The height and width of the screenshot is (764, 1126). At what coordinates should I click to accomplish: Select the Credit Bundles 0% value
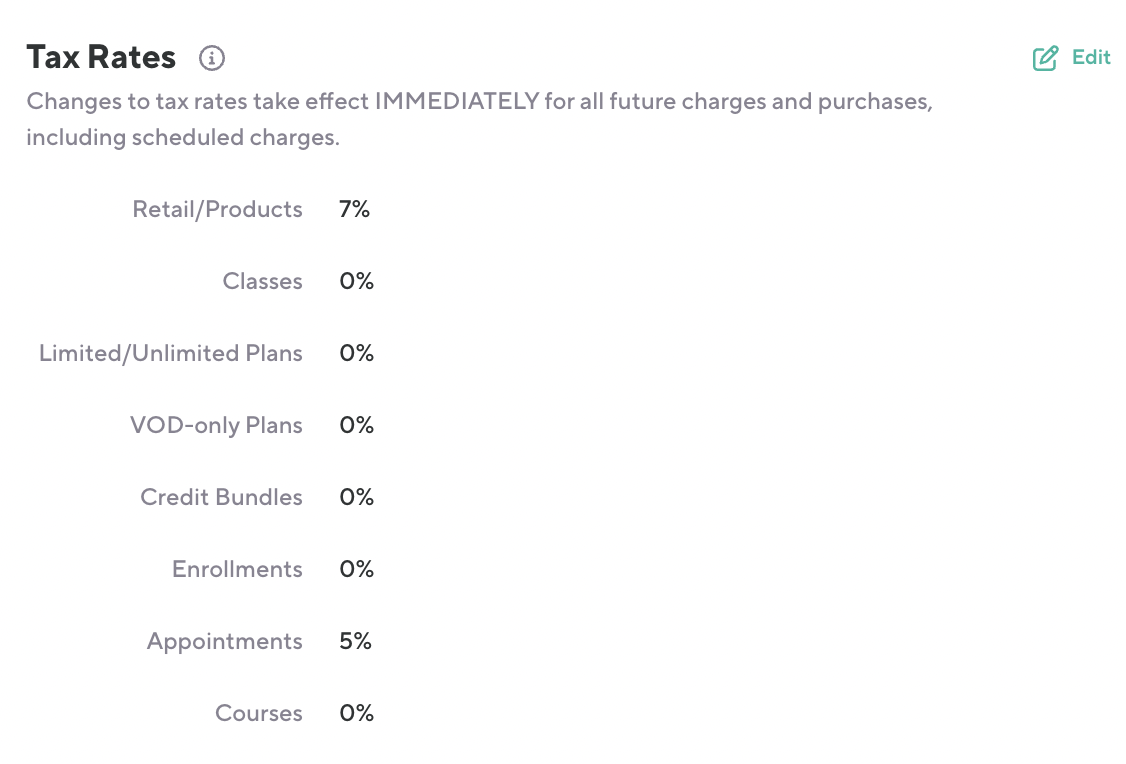[356, 497]
